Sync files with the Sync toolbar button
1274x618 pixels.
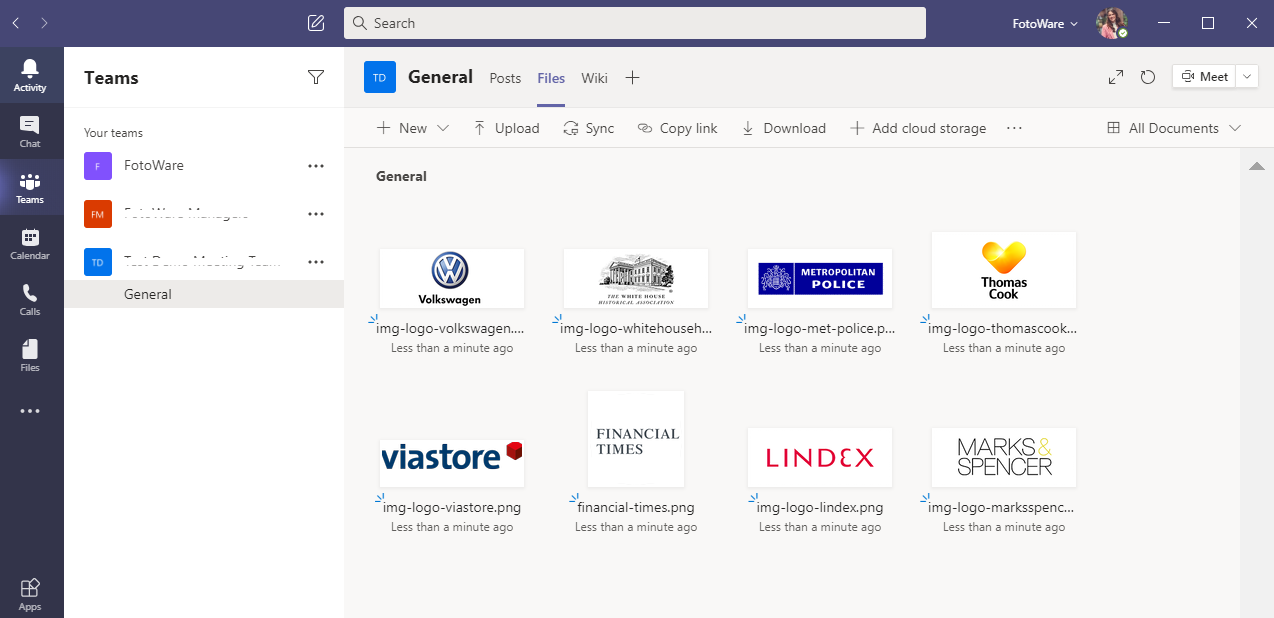pos(588,128)
